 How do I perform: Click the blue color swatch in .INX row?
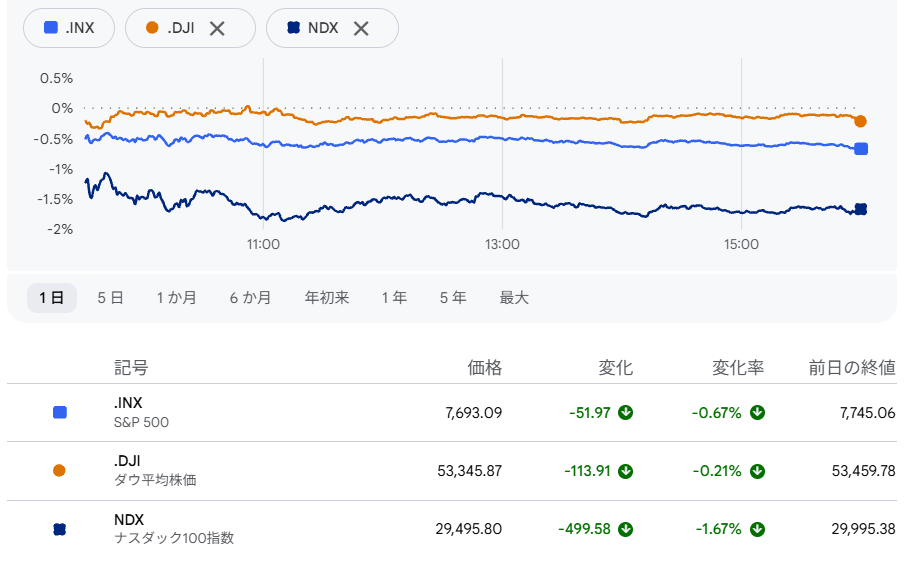pyautogui.click(x=59, y=413)
